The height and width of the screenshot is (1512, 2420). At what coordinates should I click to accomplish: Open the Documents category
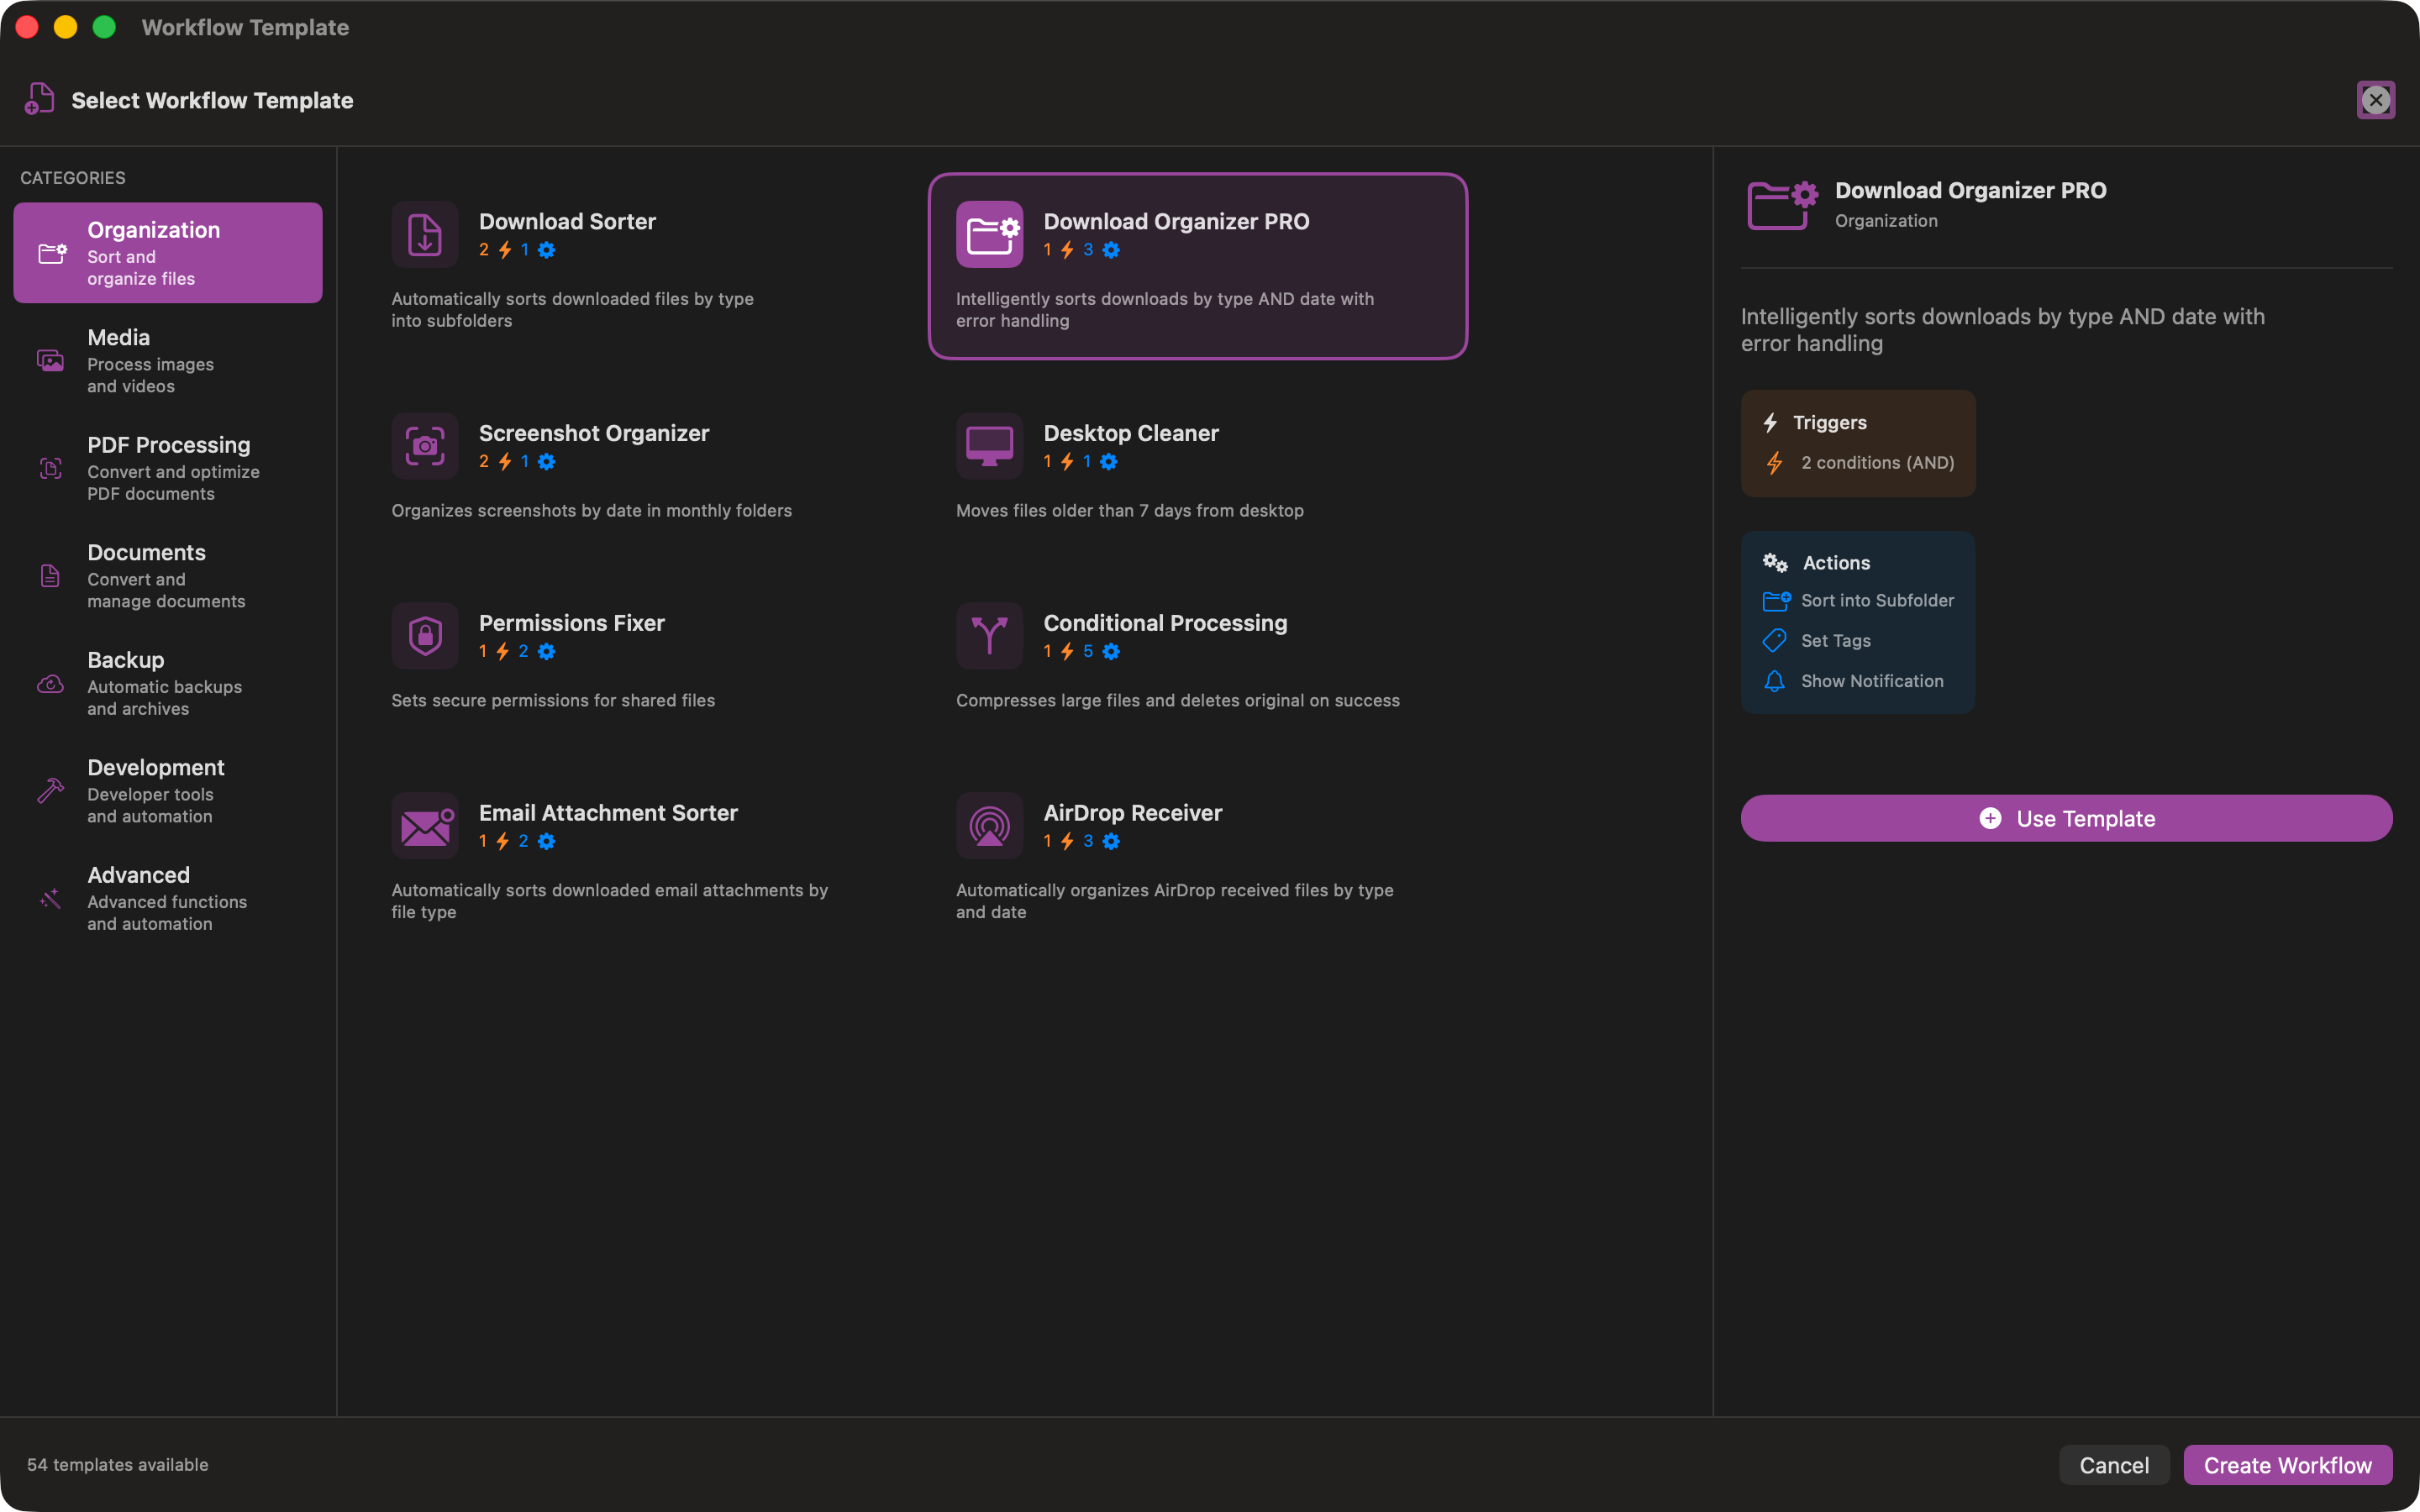tap(168, 576)
